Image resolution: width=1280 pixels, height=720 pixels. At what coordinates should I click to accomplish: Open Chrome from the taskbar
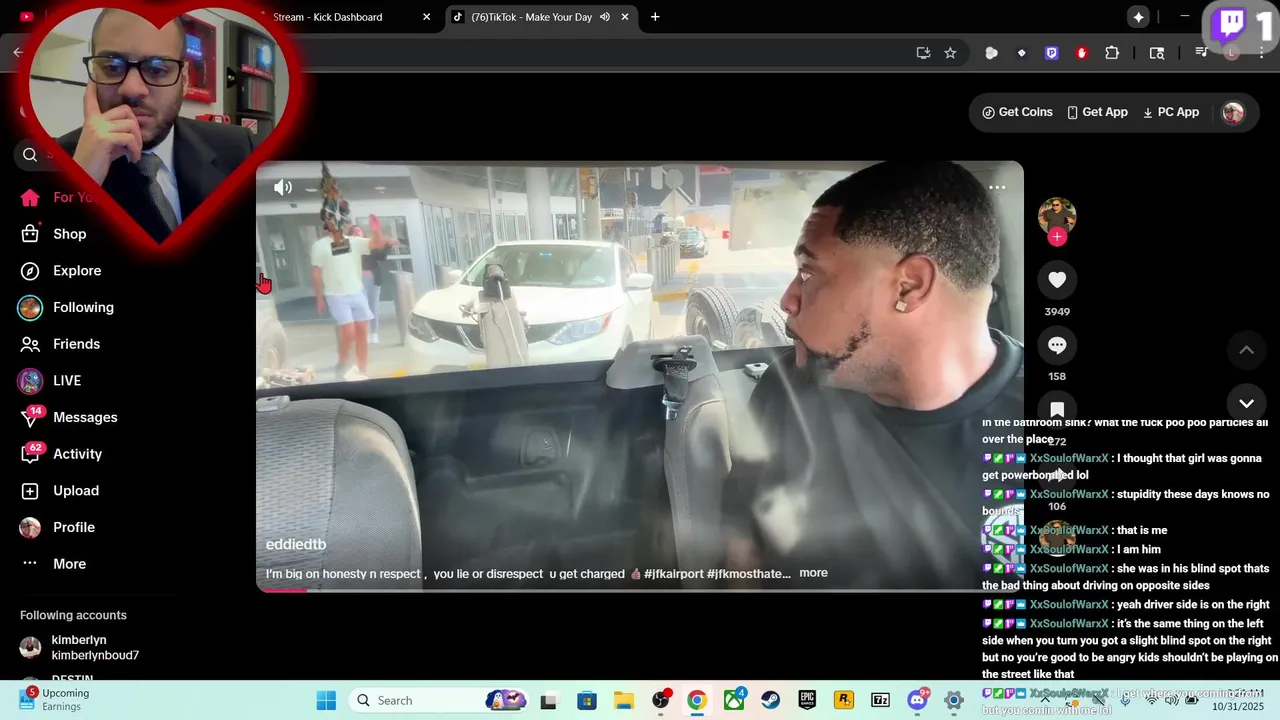[x=697, y=700]
